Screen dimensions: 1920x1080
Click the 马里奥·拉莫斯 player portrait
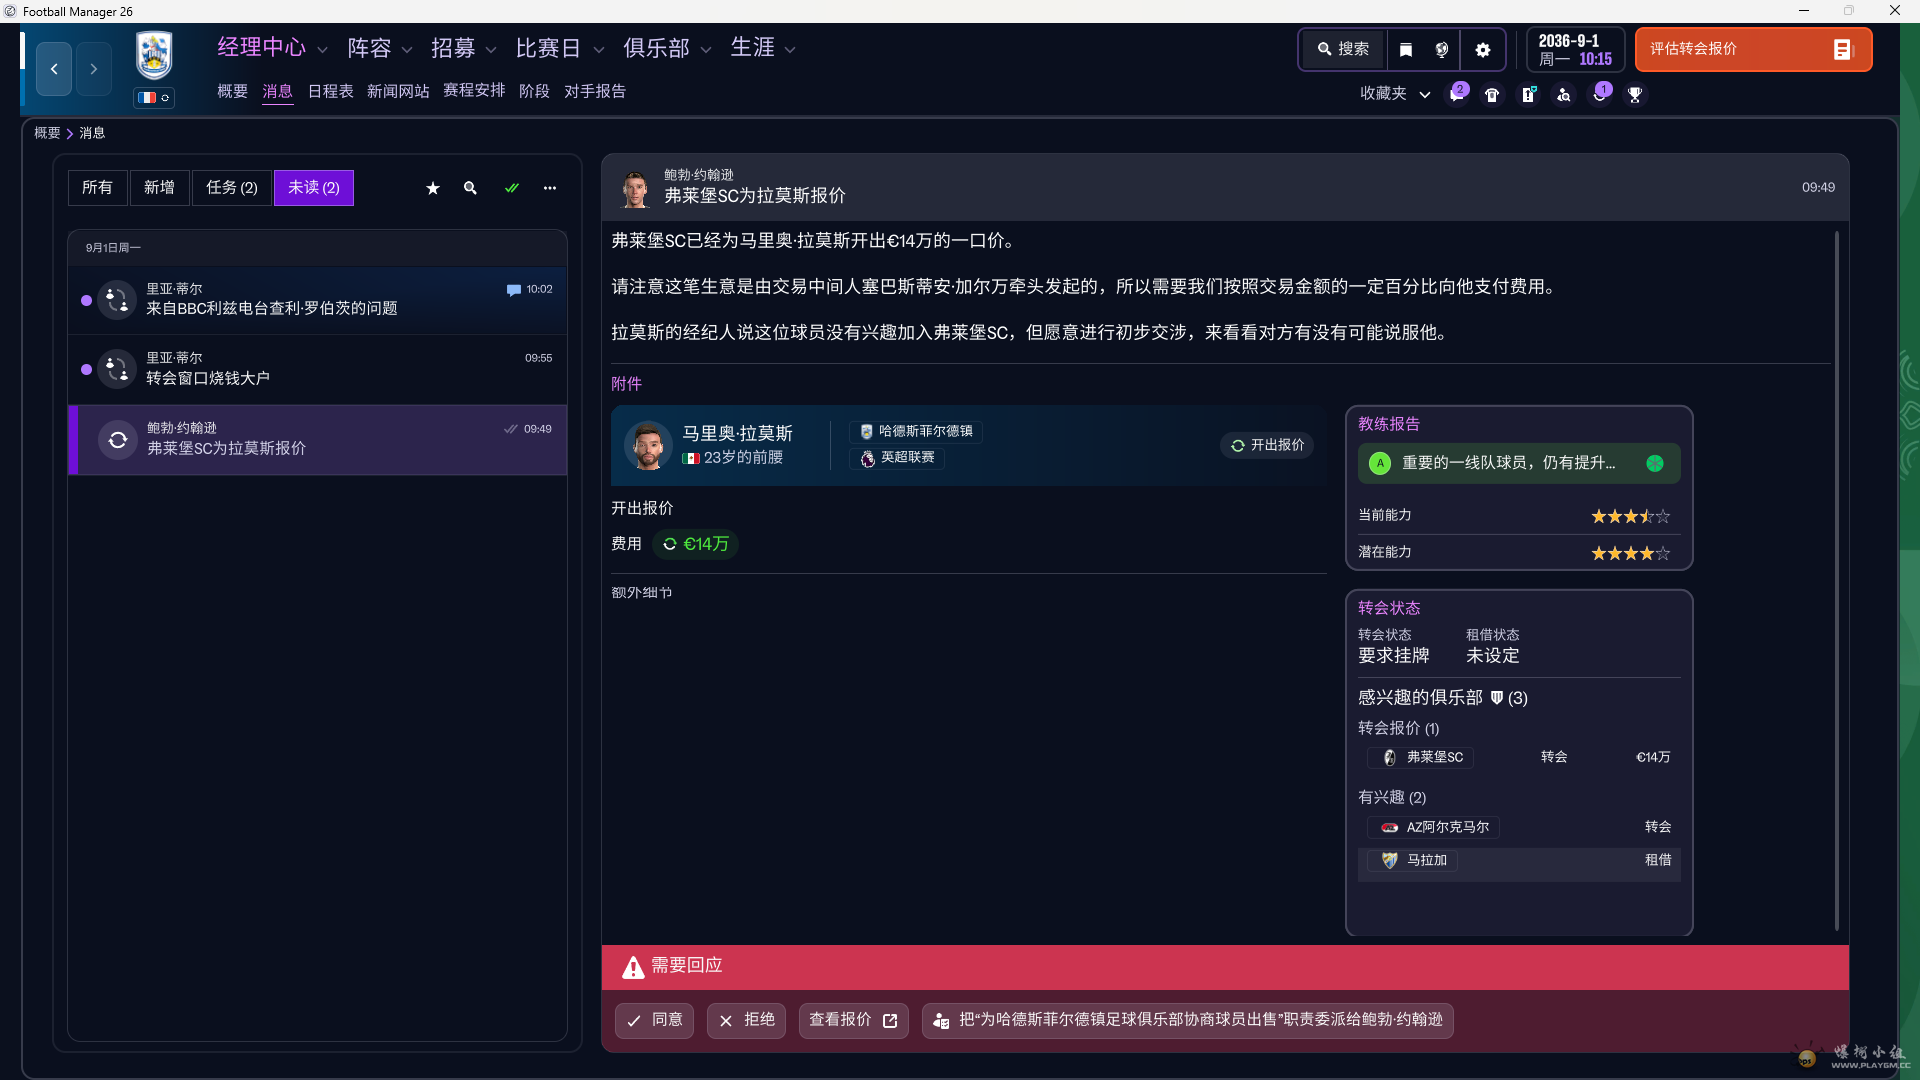tap(648, 446)
